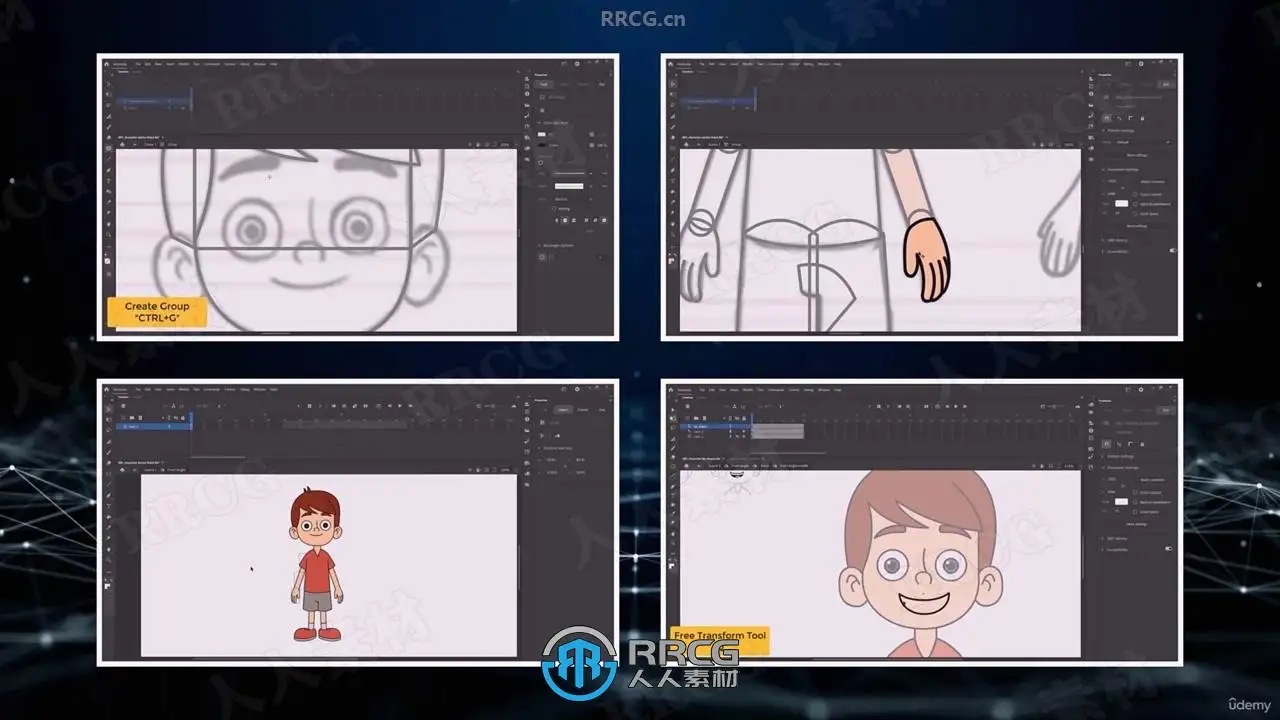Toggle the Accessibility switch in the hand-drawing window
This screenshot has width=1280, height=720.
pyautogui.click(x=1173, y=250)
